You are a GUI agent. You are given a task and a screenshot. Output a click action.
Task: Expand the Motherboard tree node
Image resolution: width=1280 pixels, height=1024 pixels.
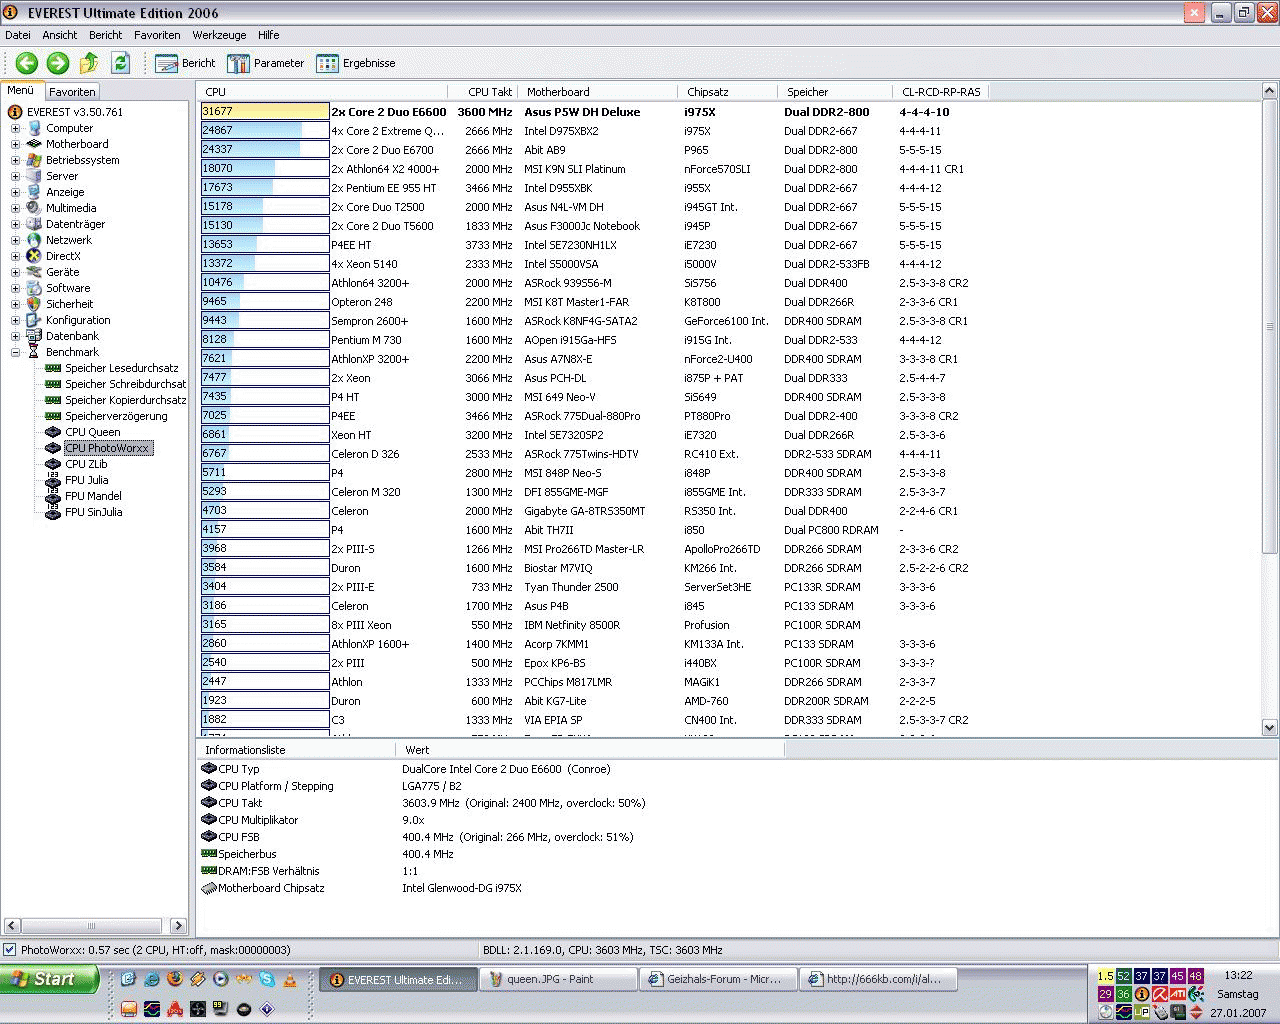pos(15,144)
